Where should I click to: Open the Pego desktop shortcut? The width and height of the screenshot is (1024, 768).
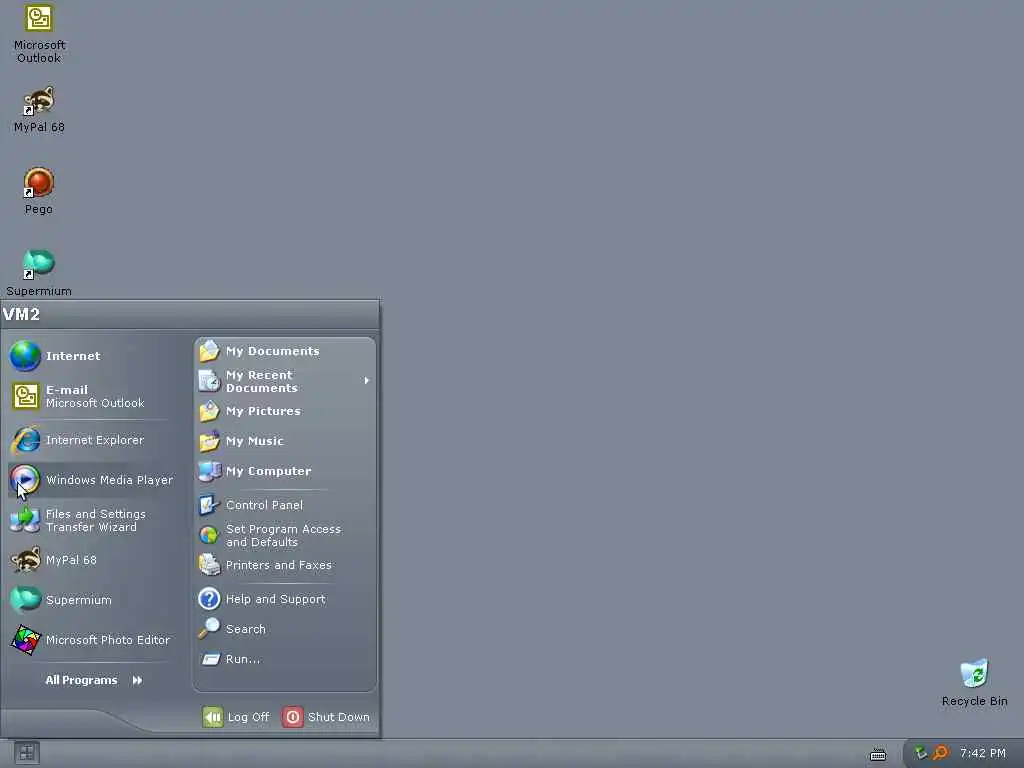39,191
